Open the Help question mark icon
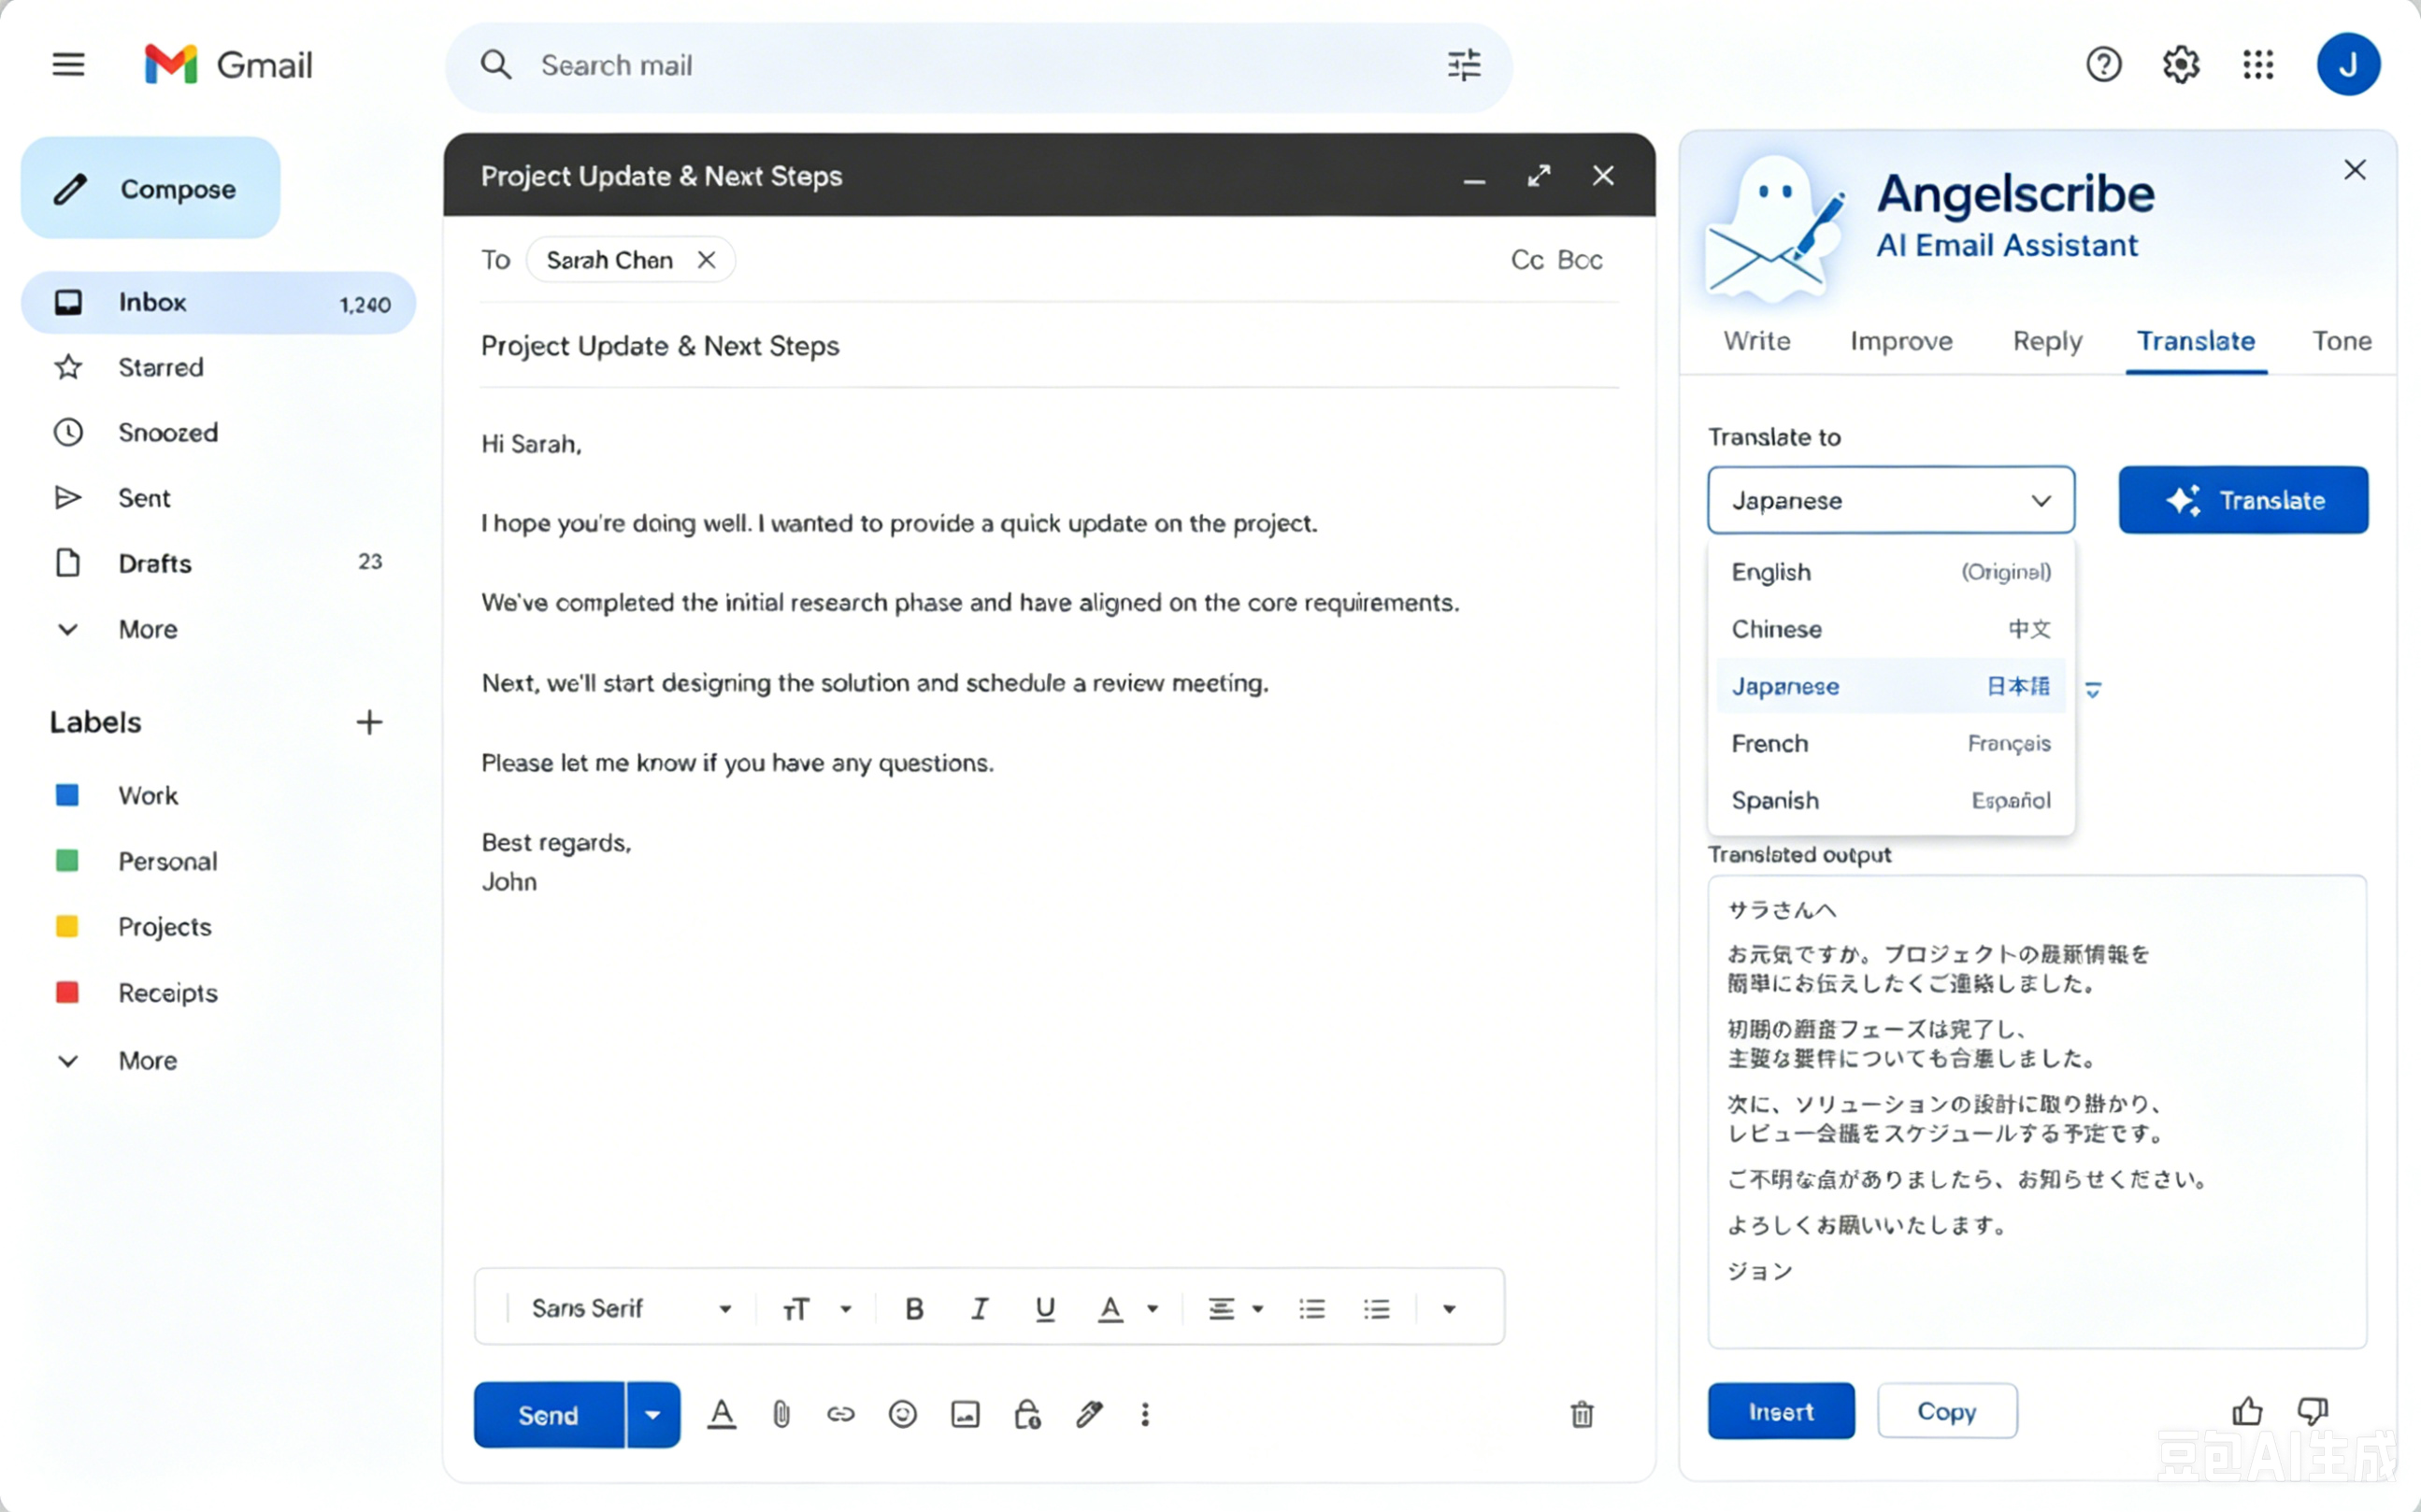2421x1512 pixels. tap(2103, 65)
